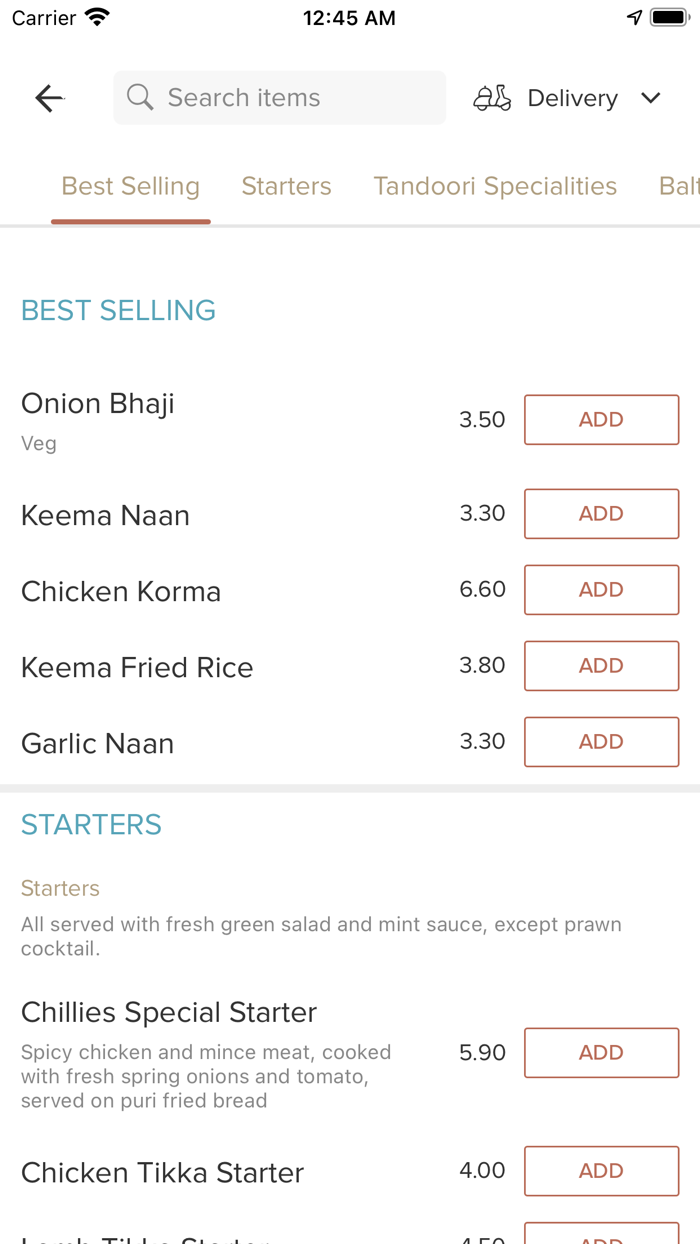Add Onion Bhaji to the order

[601, 419]
